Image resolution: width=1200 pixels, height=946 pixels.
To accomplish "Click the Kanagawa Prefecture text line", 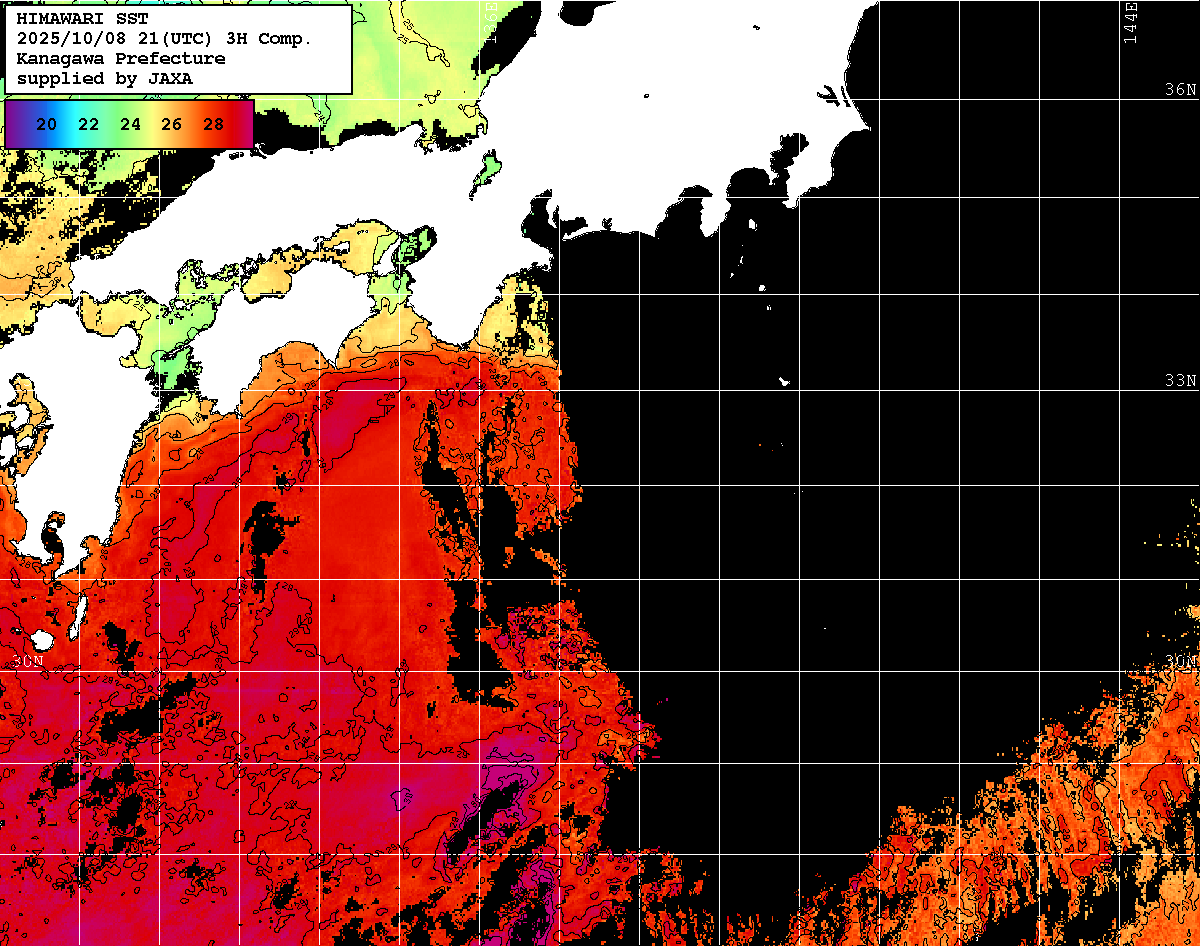I will (120, 58).
